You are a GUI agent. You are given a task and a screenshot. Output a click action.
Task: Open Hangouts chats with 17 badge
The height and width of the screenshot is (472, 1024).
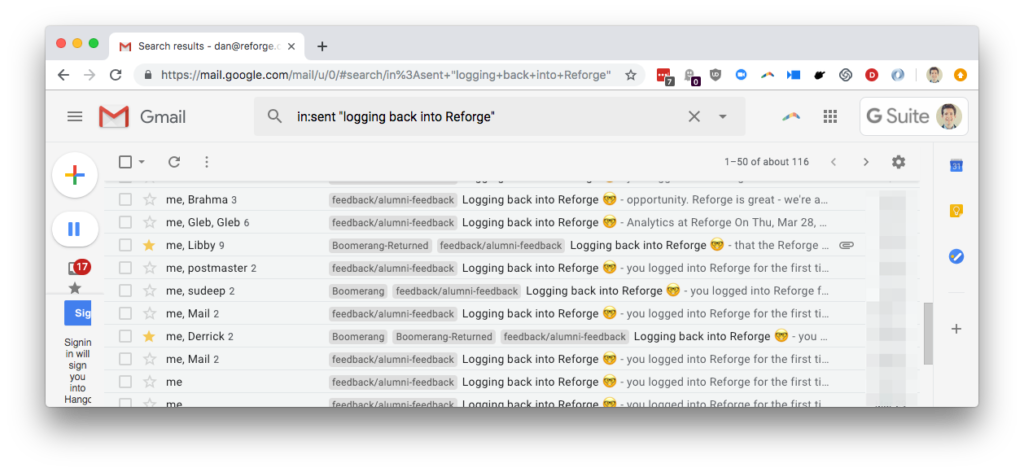(x=78, y=267)
